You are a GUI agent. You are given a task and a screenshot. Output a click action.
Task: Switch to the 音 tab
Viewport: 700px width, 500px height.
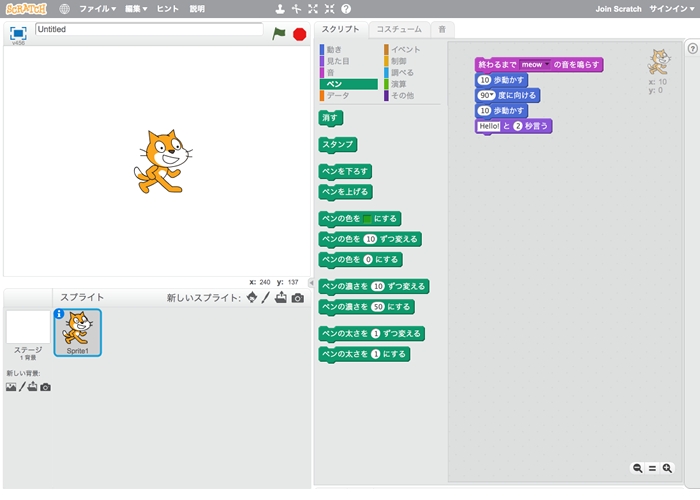442,29
